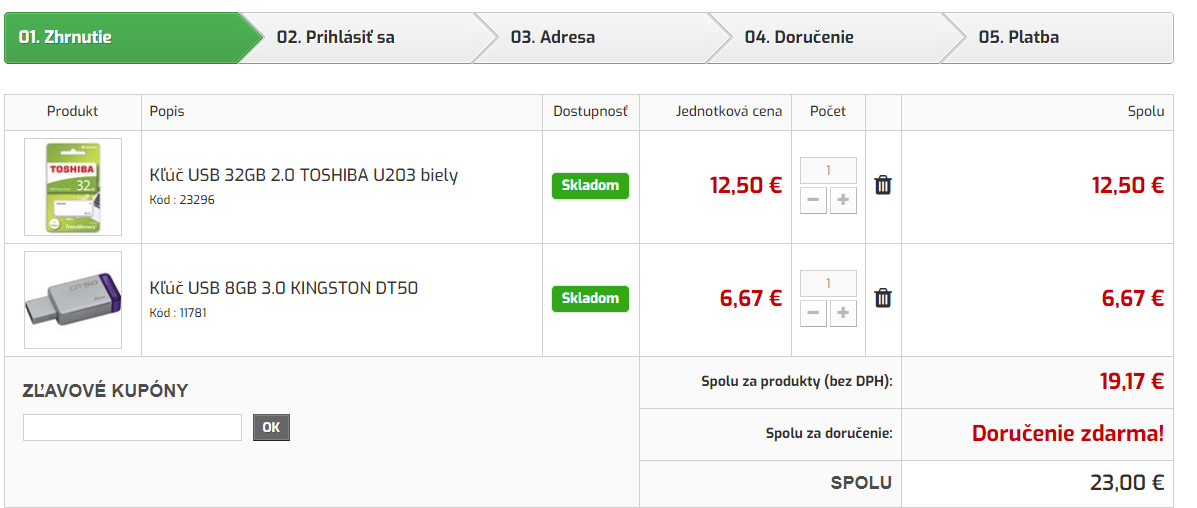Click the Skladom badge for Toshiba item
This screenshot has width=1197, height=508.
tap(590, 186)
